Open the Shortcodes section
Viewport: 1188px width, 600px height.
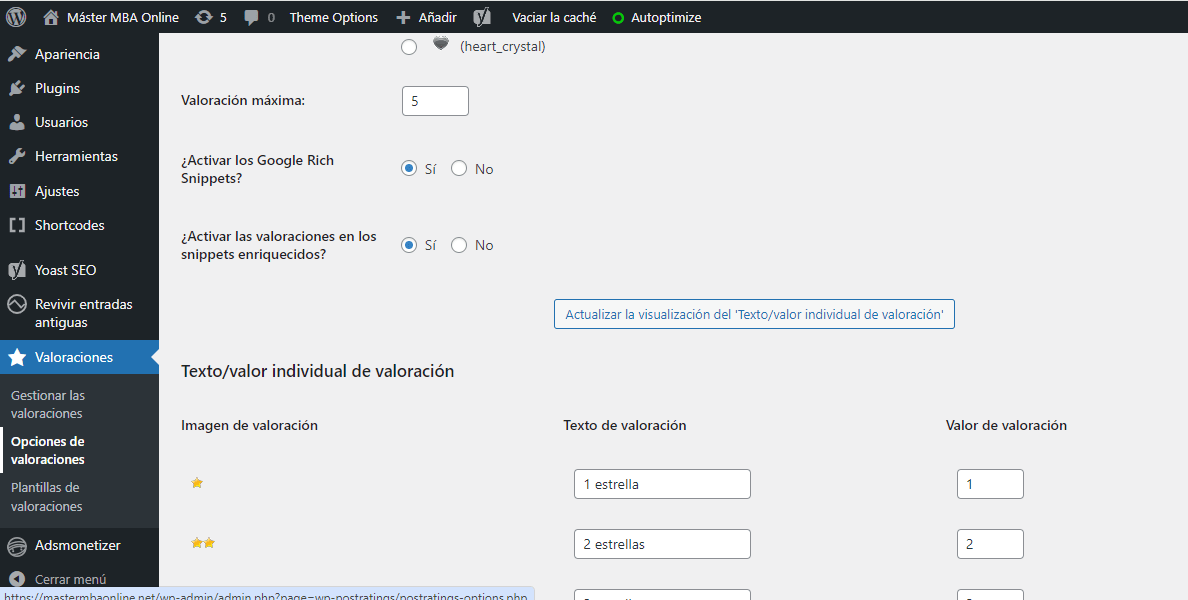69,225
